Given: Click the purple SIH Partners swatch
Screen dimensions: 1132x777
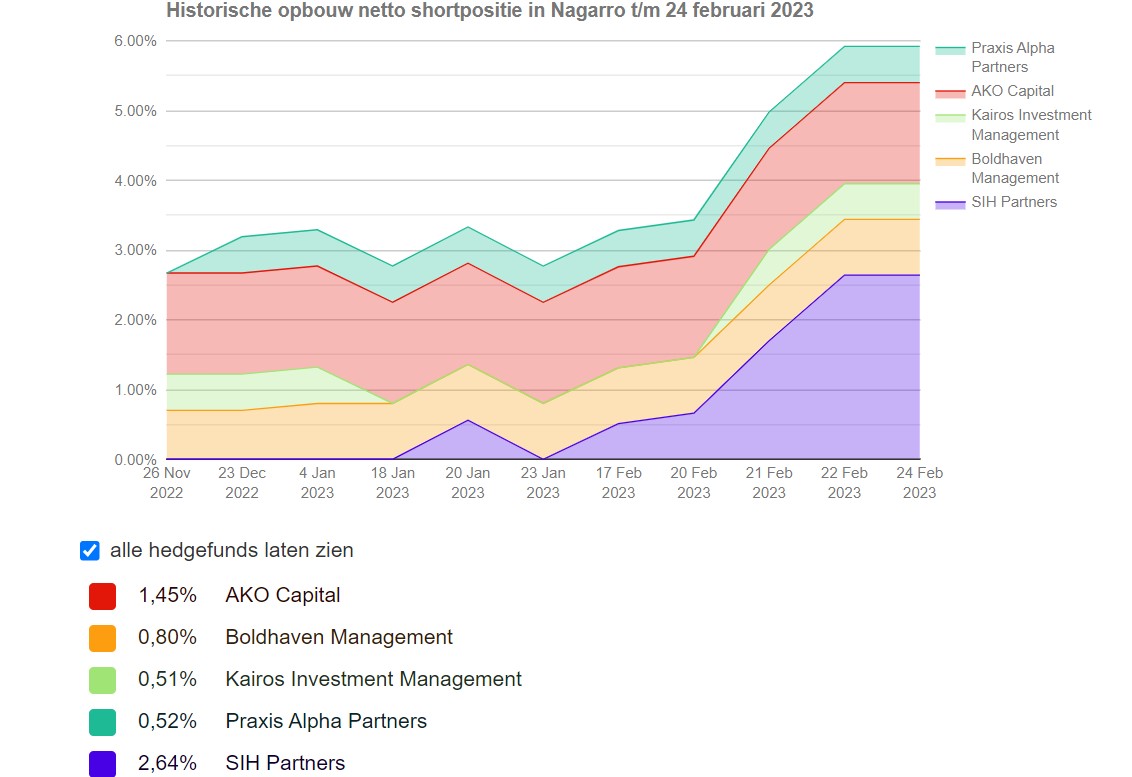Looking at the screenshot, I should pyautogui.click(x=102, y=764).
